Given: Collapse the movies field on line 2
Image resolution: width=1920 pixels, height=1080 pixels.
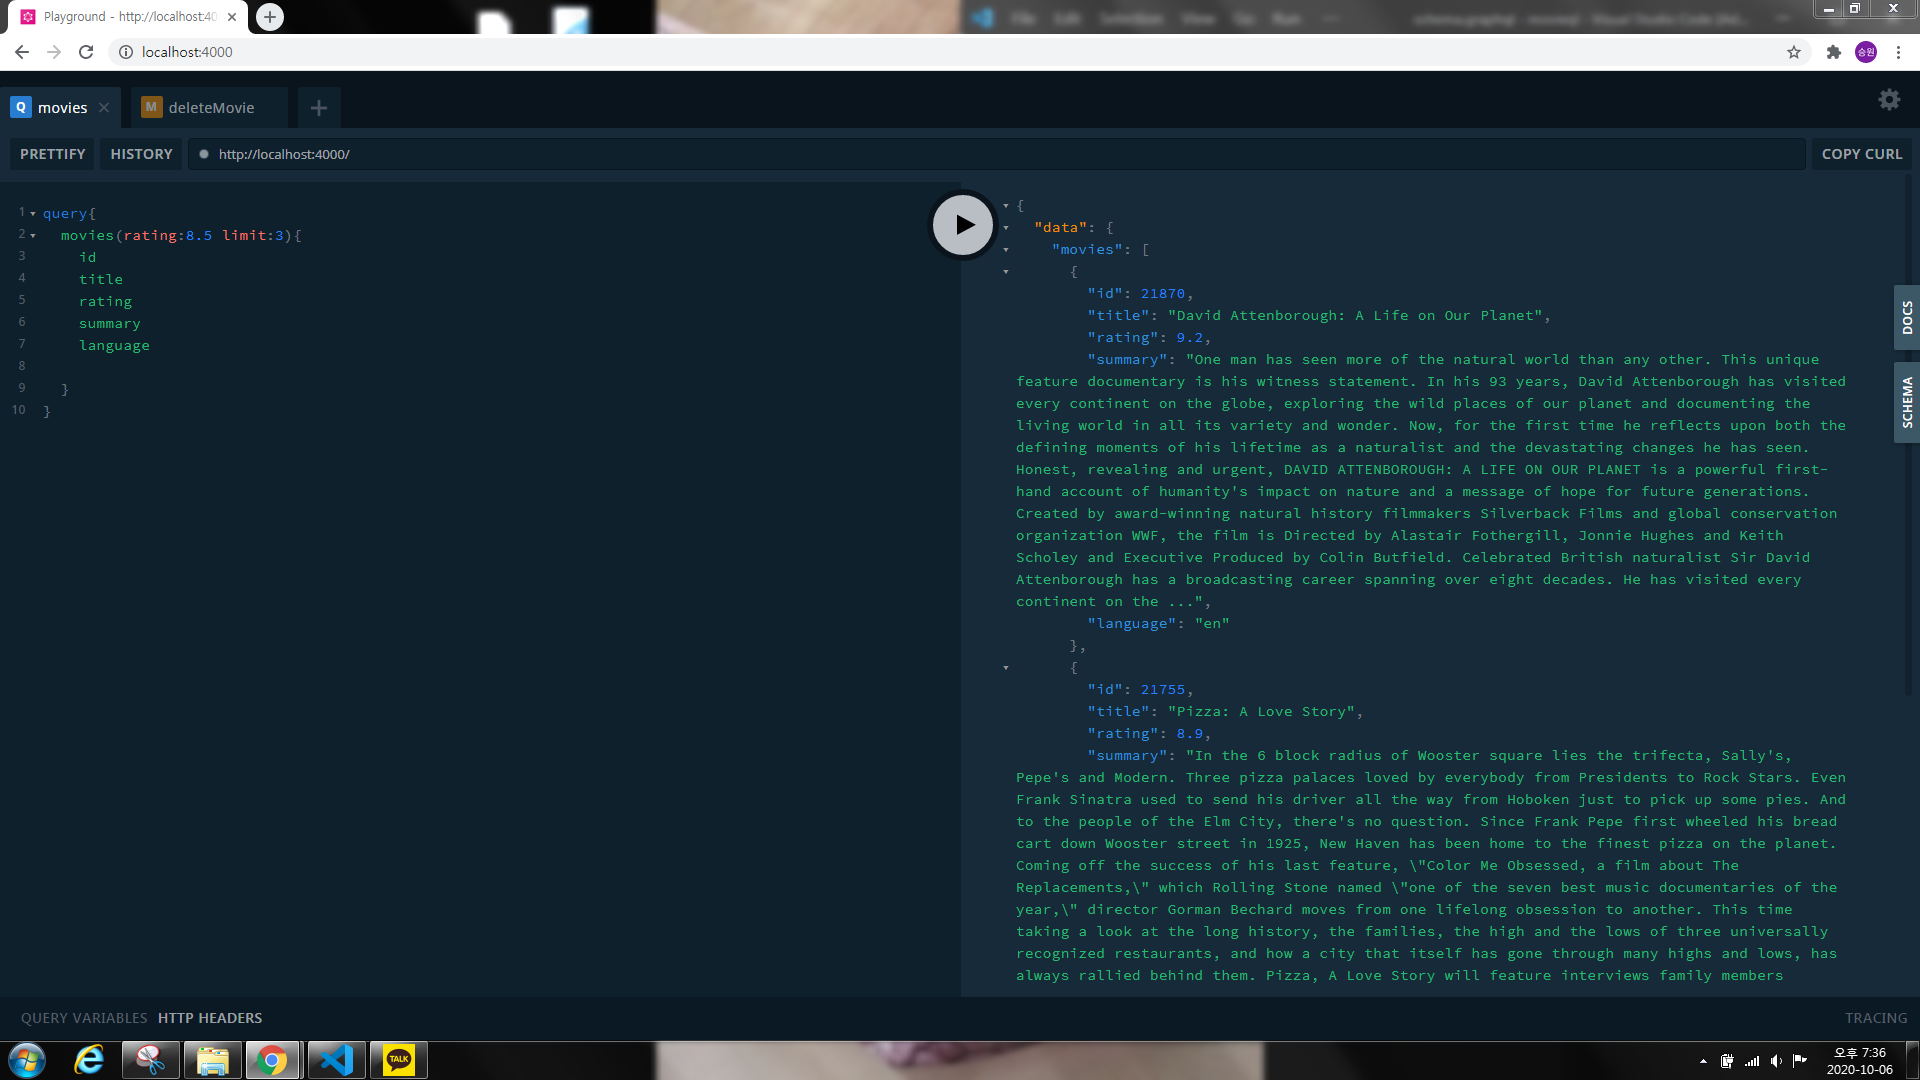Looking at the screenshot, I should click(33, 236).
